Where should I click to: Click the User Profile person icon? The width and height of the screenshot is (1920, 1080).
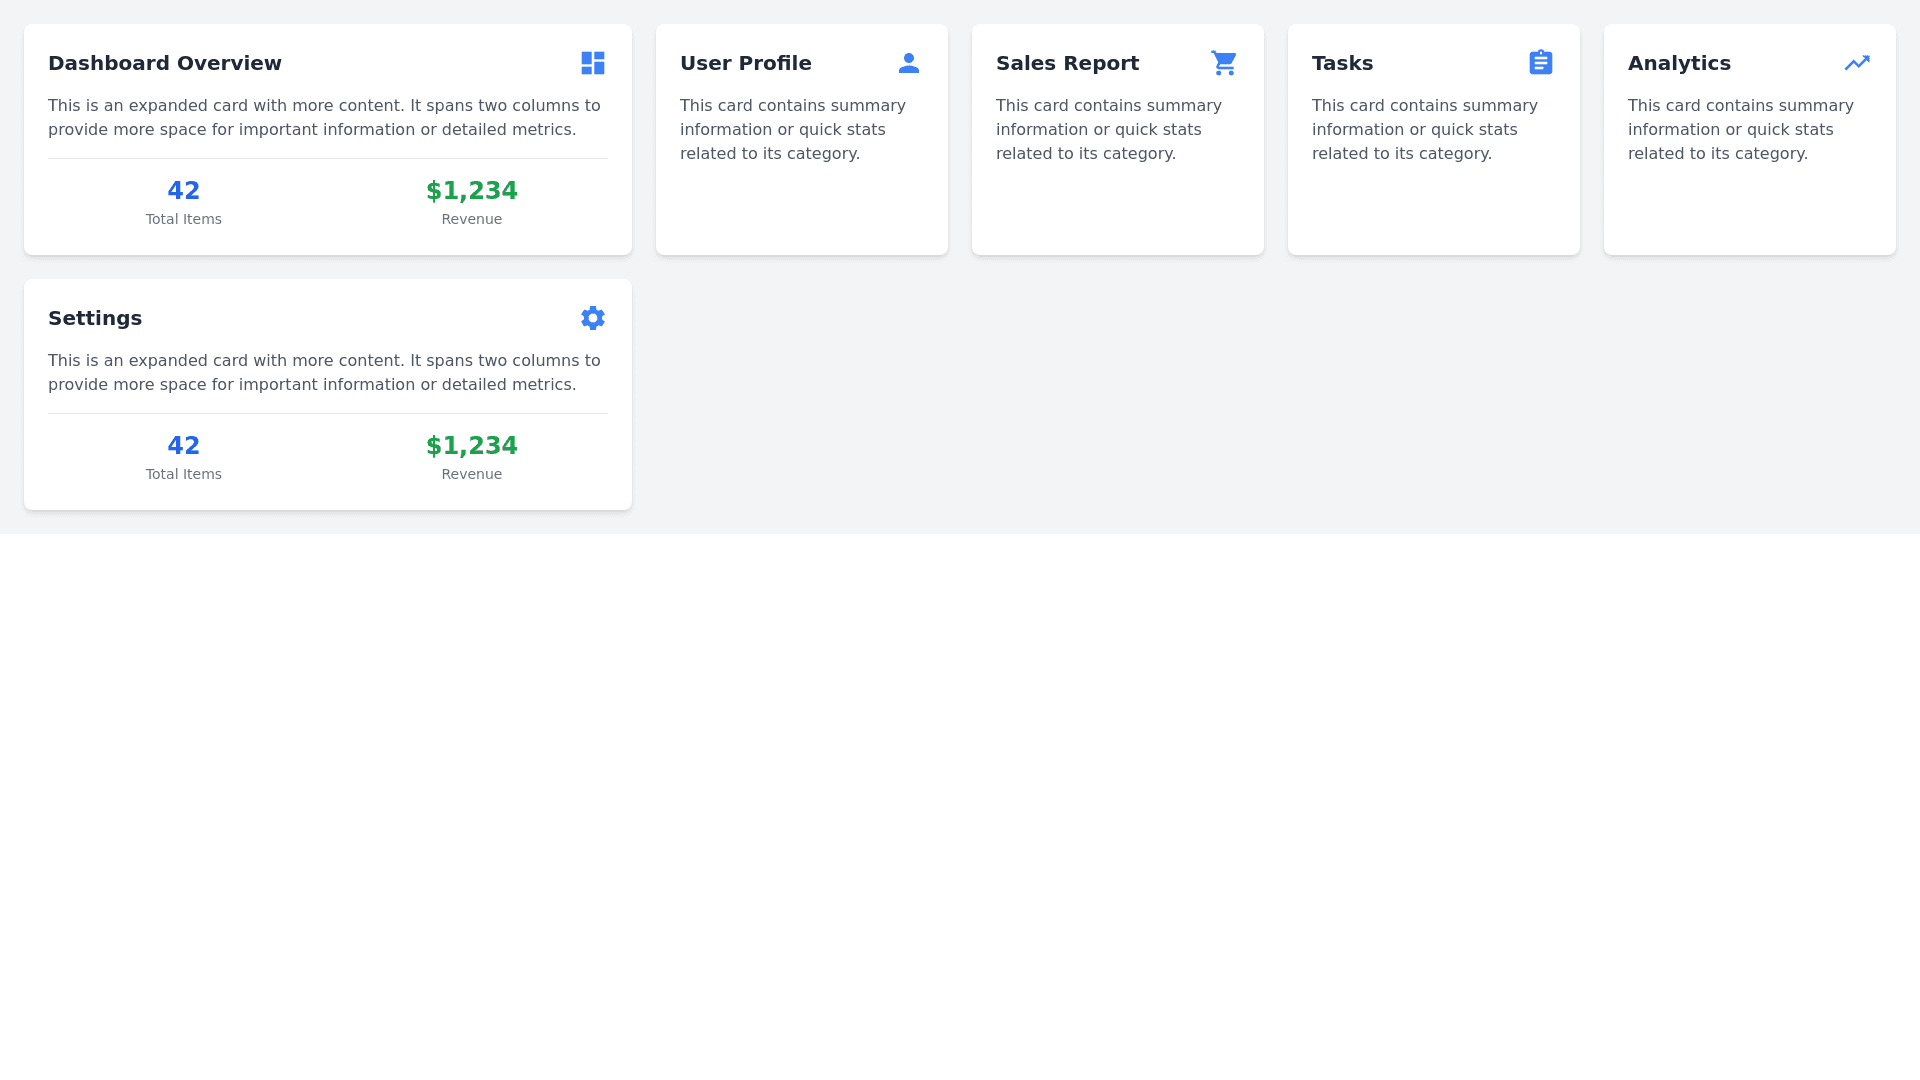(908, 63)
